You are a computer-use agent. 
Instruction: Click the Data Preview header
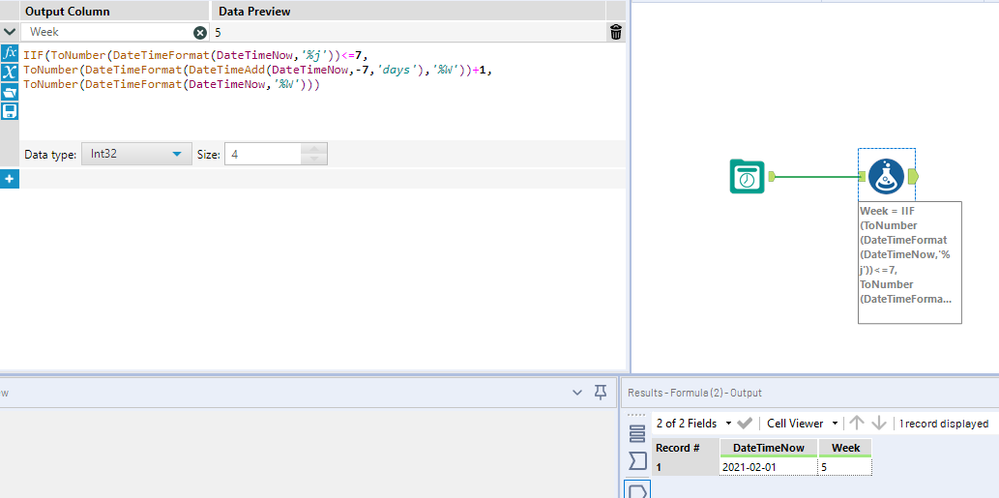(x=408, y=11)
